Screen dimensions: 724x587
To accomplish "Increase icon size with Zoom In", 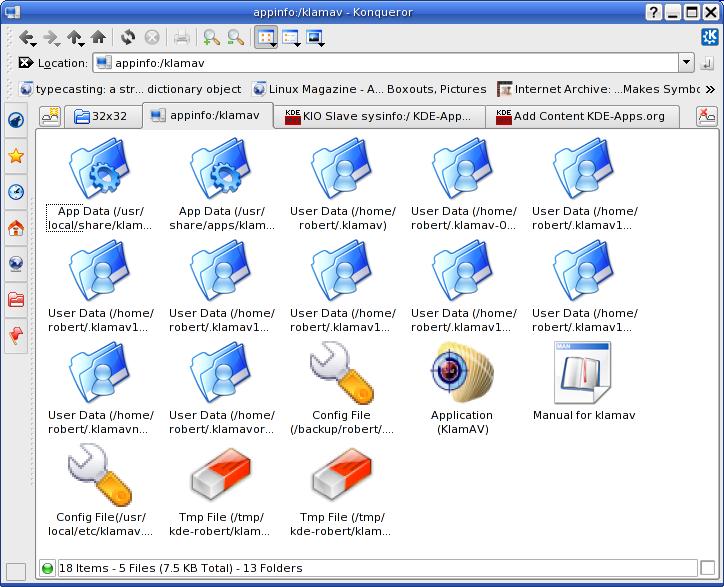I will tap(211, 37).
